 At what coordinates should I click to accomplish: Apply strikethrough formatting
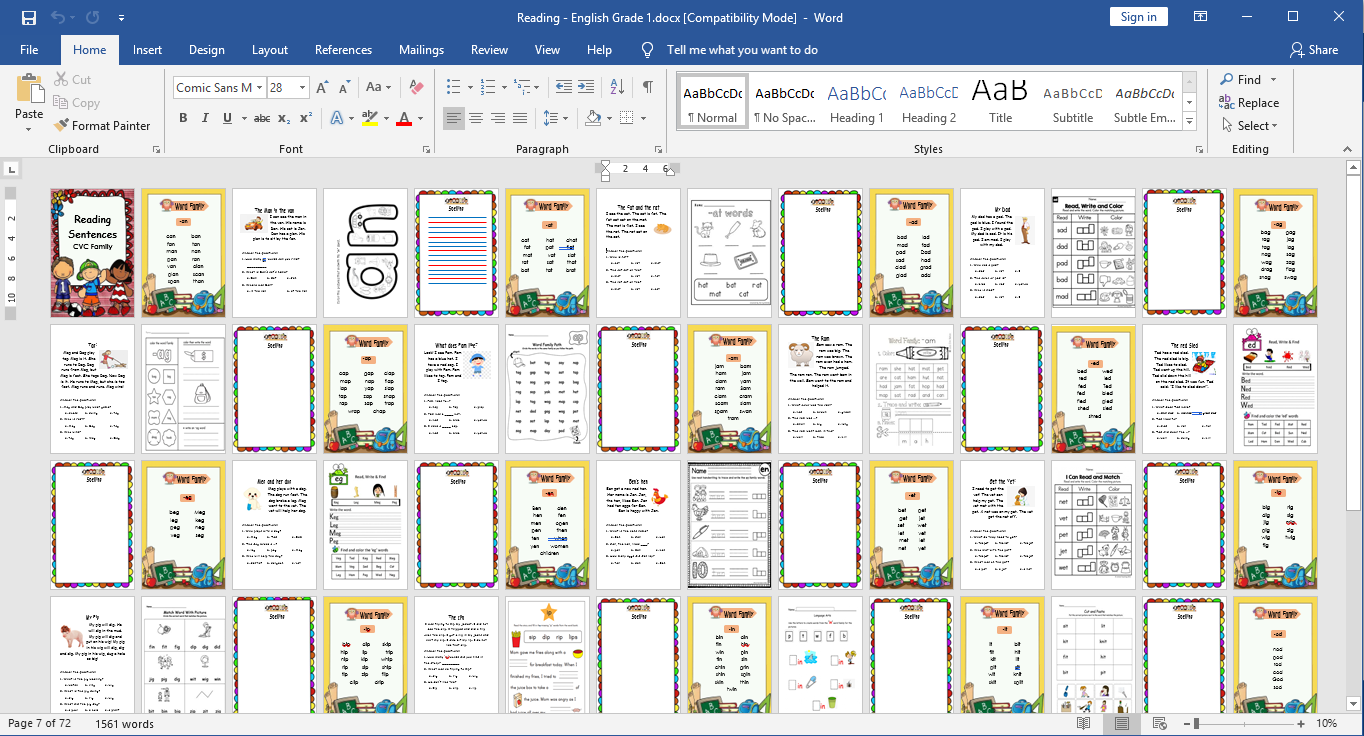point(262,118)
